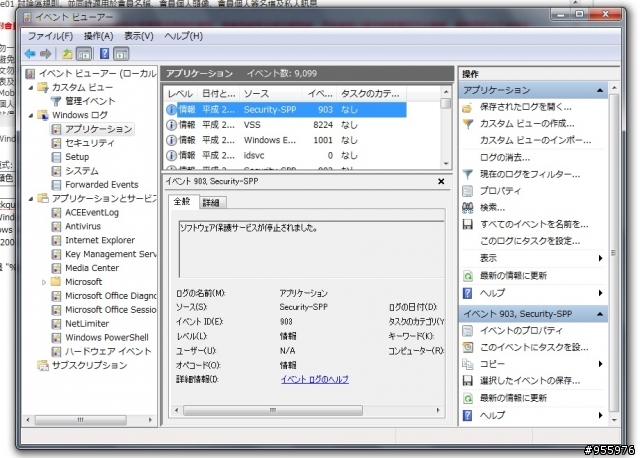Close the event 903 preview pane

tap(441, 181)
